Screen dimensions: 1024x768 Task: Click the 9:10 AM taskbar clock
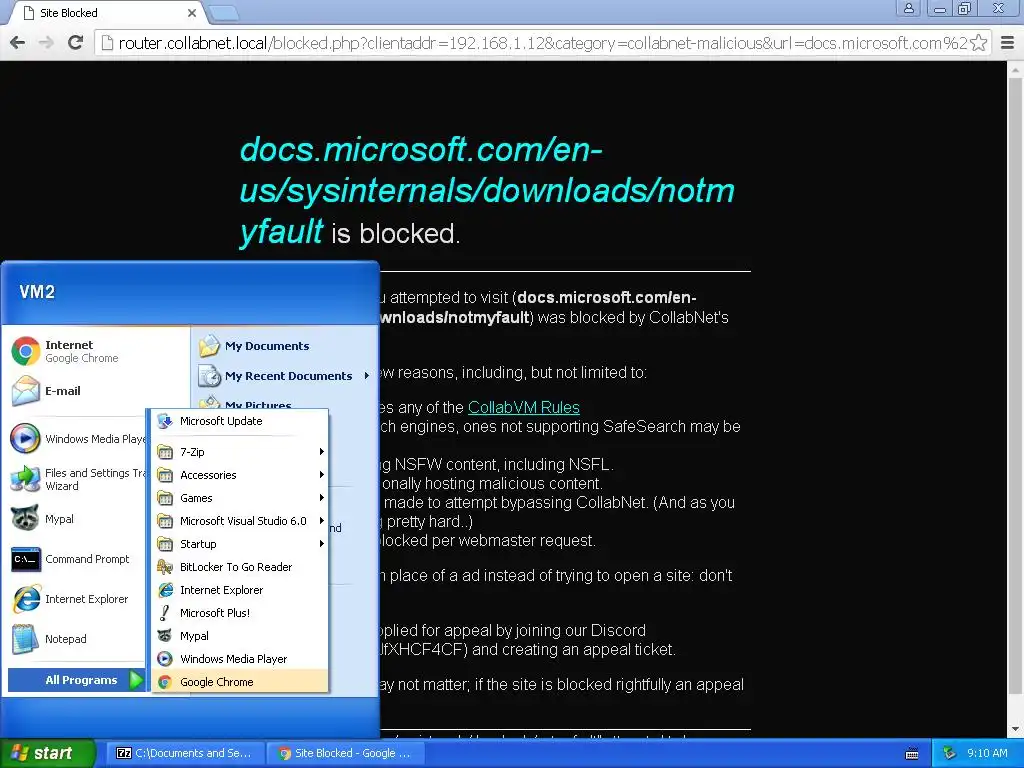coord(987,753)
